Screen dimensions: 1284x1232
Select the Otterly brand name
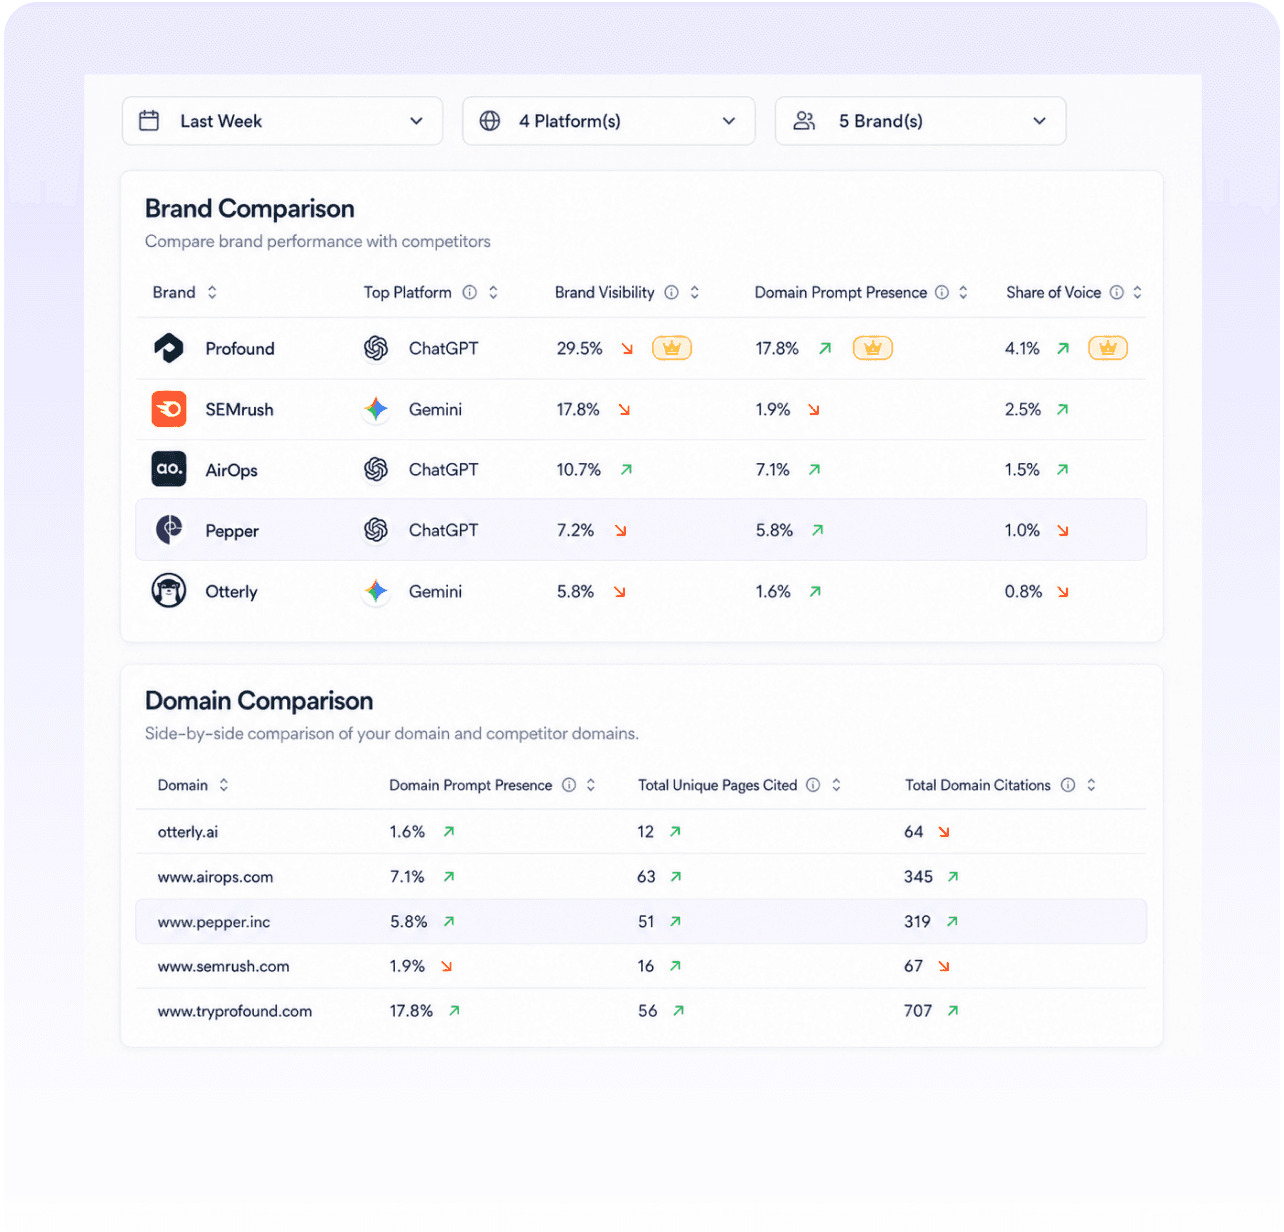[231, 592]
